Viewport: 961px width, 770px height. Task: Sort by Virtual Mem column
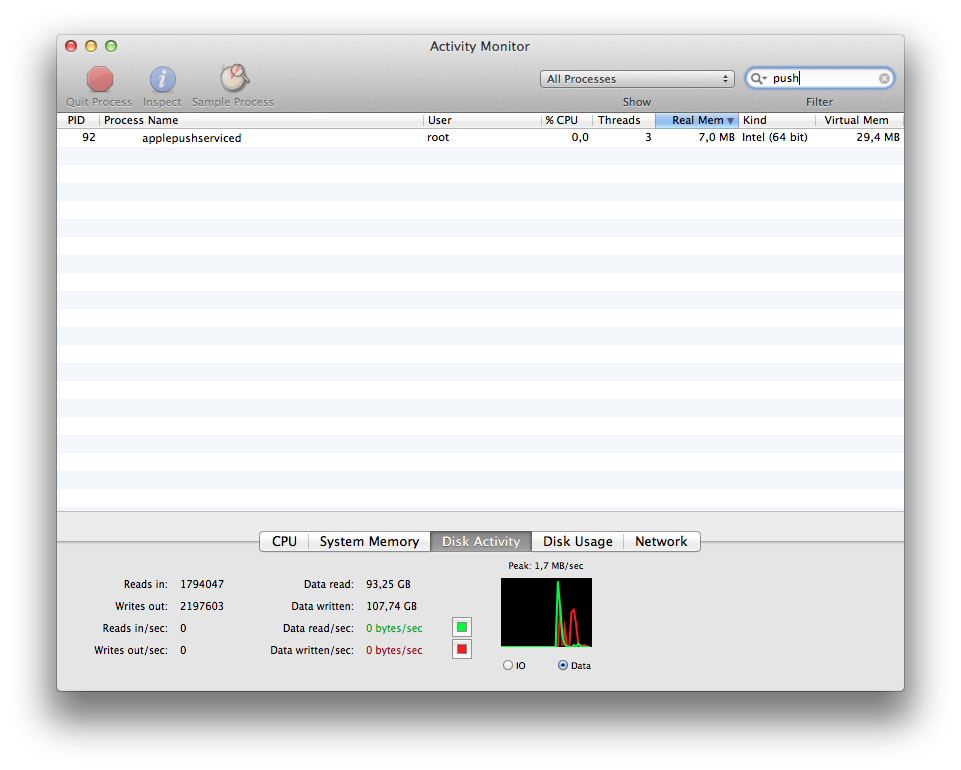pyautogui.click(x=859, y=120)
